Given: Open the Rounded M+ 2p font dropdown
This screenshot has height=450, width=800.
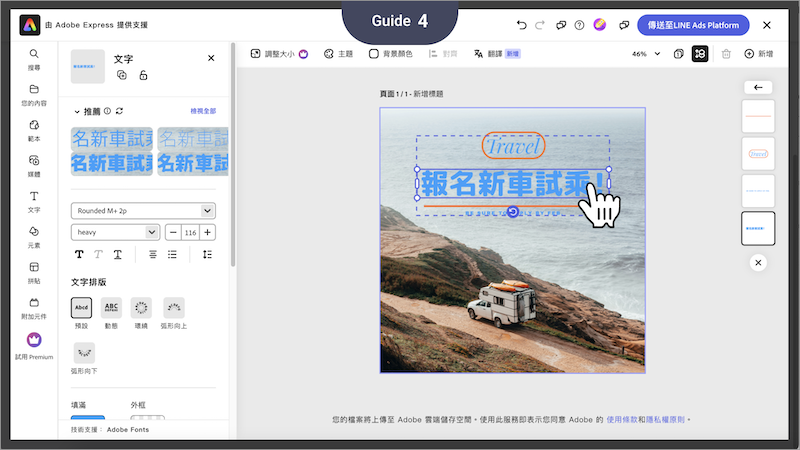Looking at the screenshot, I should point(143,211).
